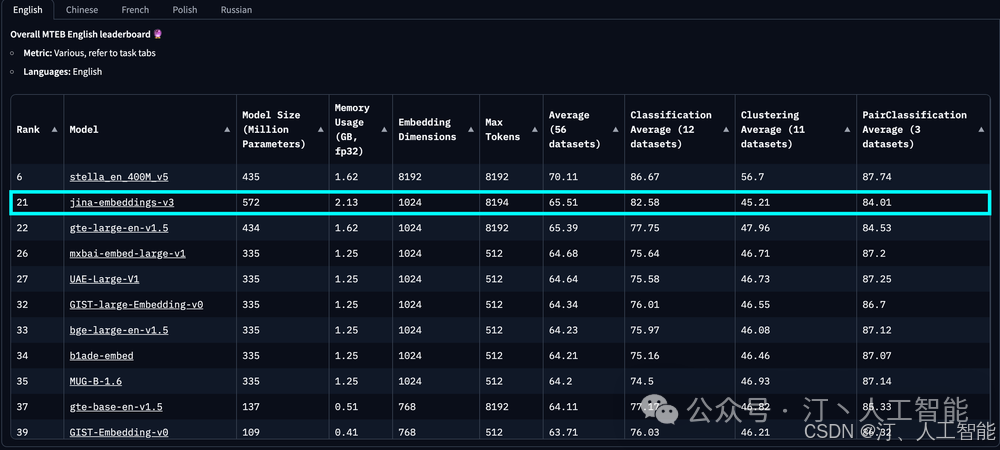Sort by Average (56 datasets) arrow
Screen dimensions: 1000x450
point(615,130)
